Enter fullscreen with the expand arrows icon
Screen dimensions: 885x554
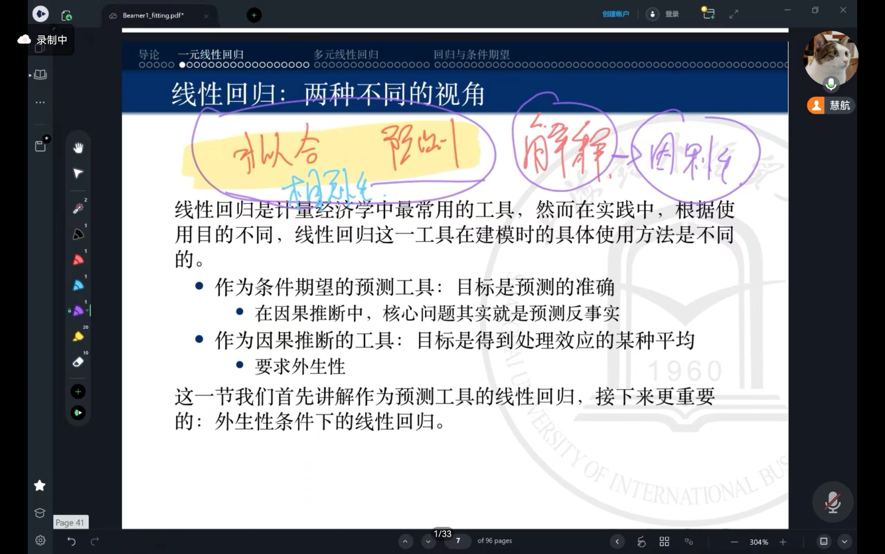(x=734, y=15)
